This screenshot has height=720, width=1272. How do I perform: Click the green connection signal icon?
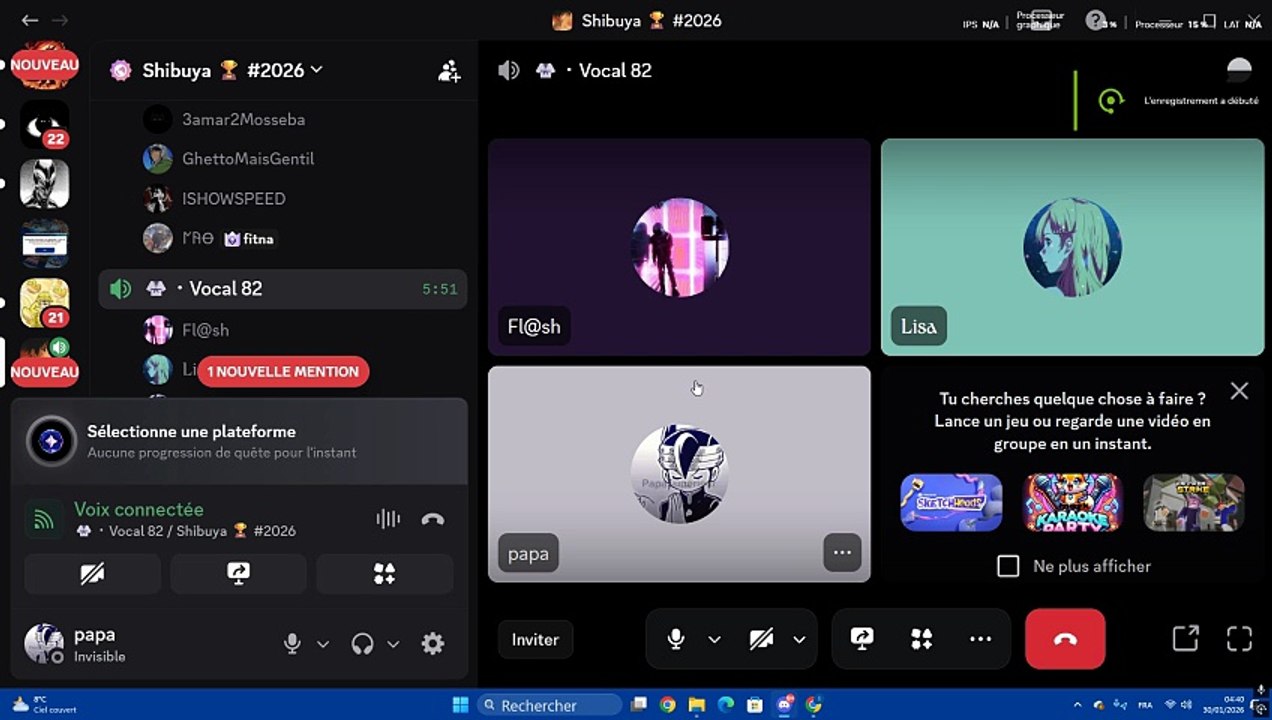(x=43, y=519)
